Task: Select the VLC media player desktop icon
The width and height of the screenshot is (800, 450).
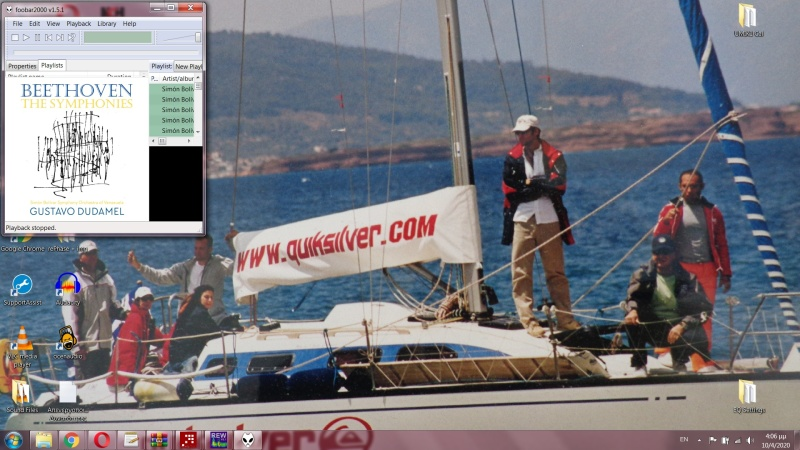Action: pyautogui.click(x=22, y=347)
